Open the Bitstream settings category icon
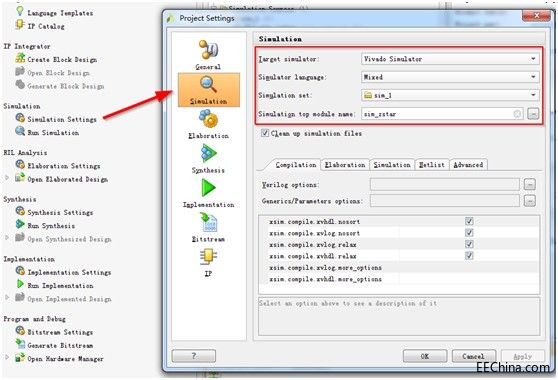Viewport: 558px width, 380px height. [209, 222]
